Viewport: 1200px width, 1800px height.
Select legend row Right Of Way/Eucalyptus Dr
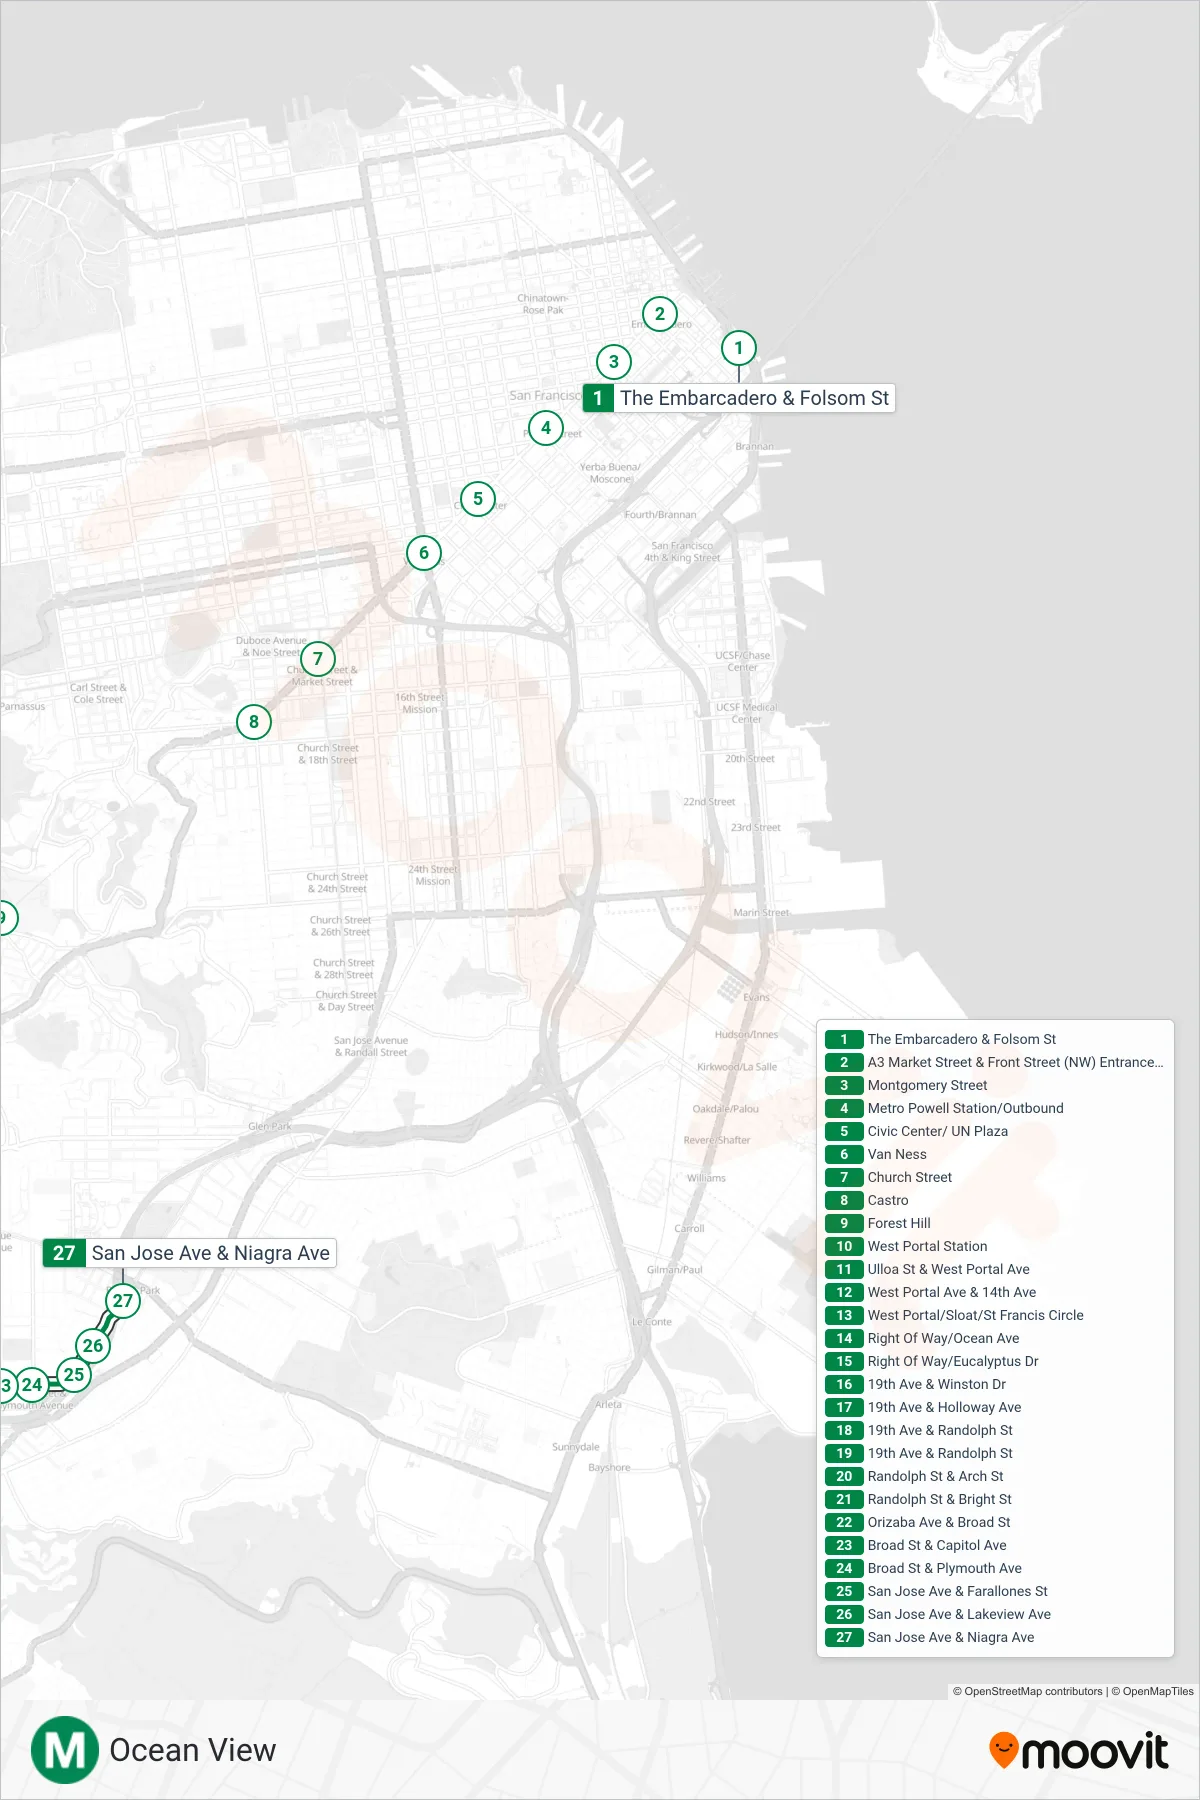coord(995,1361)
